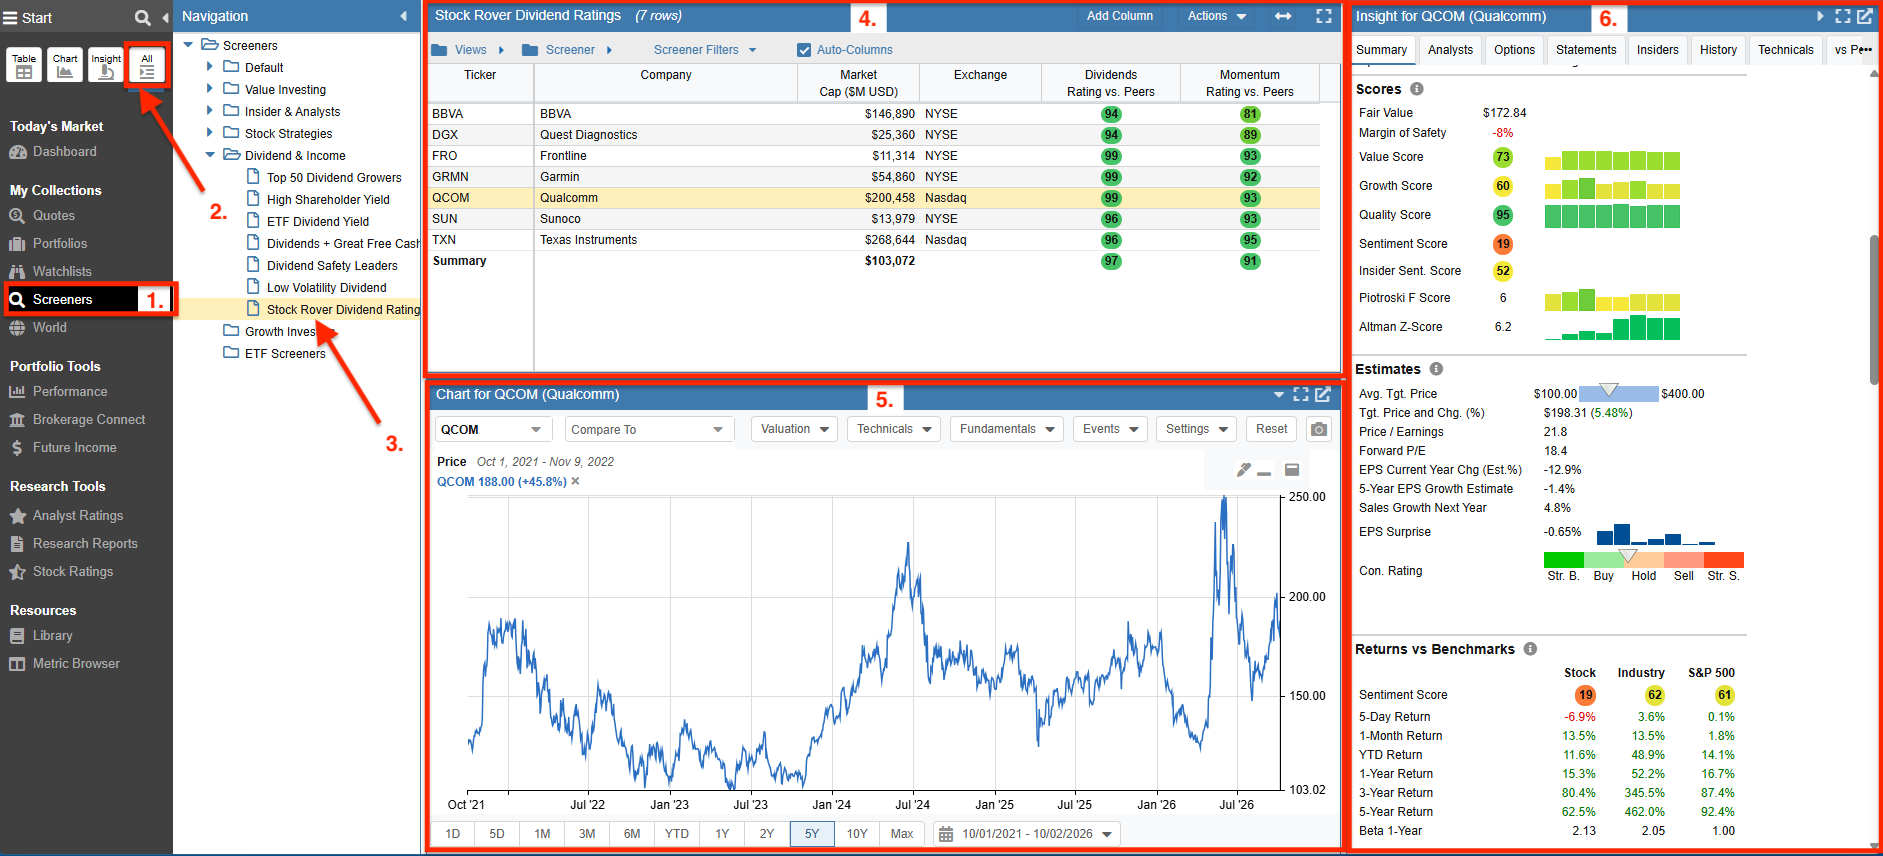The image size is (1883, 856).
Task: Toggle the Auto-Columns checkbox
Action: point(804,50)
